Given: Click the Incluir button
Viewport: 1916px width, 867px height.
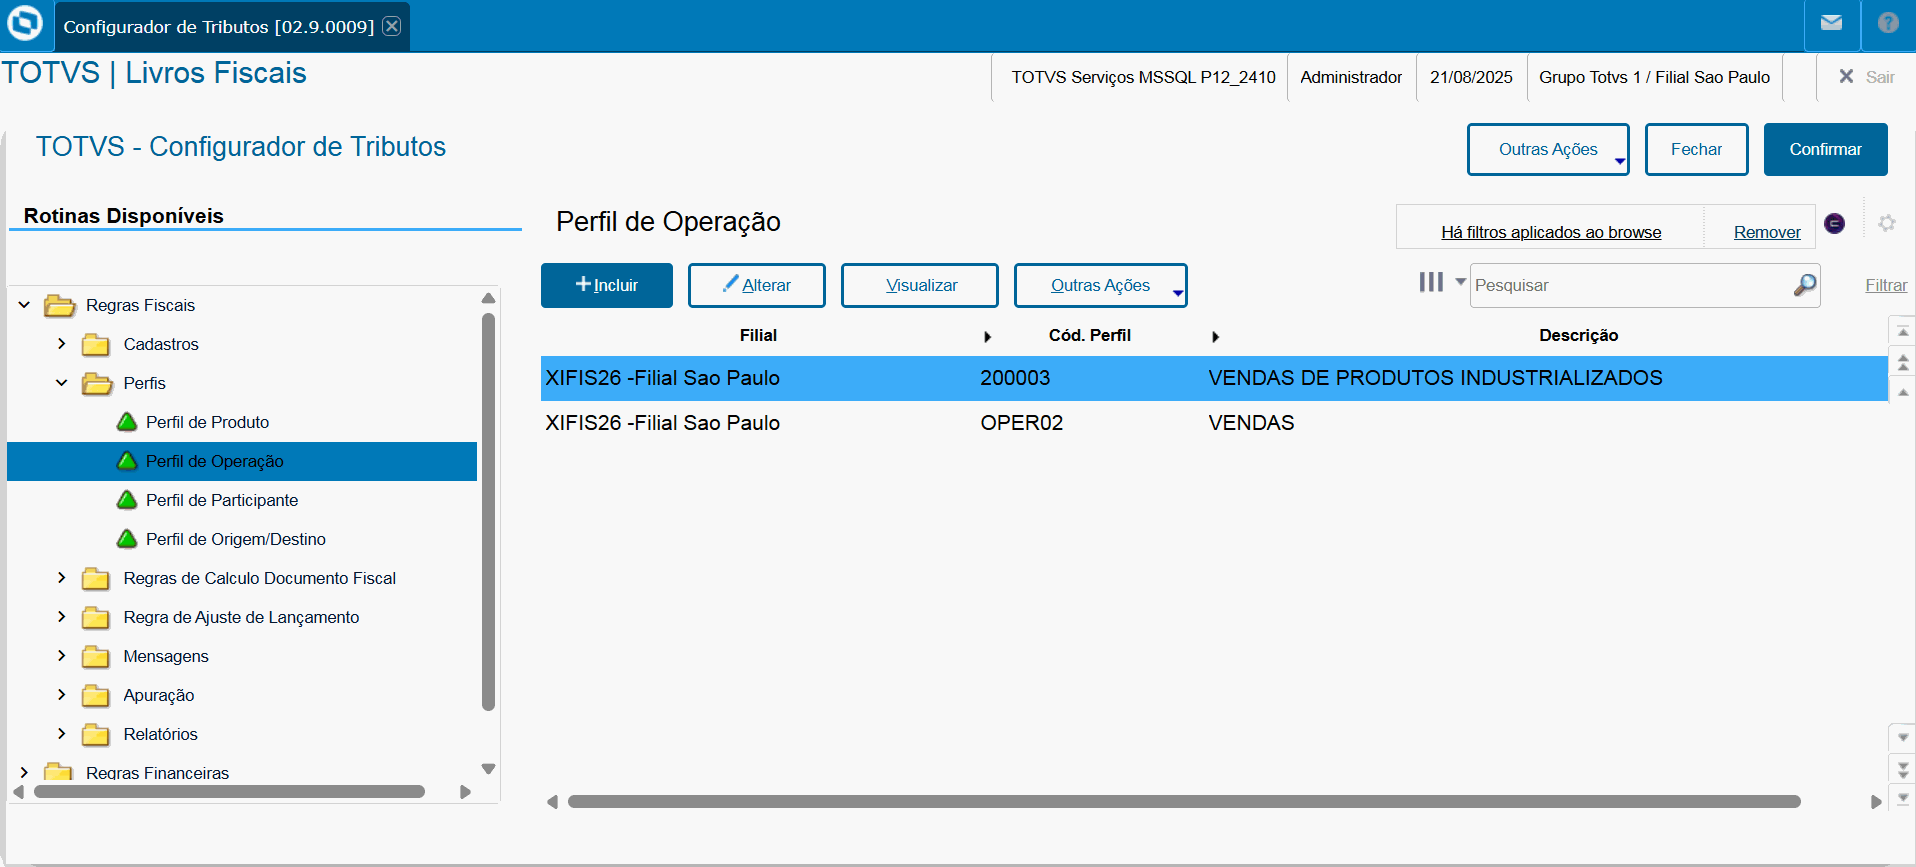Looking at the screenshot, I should (607, 285).
